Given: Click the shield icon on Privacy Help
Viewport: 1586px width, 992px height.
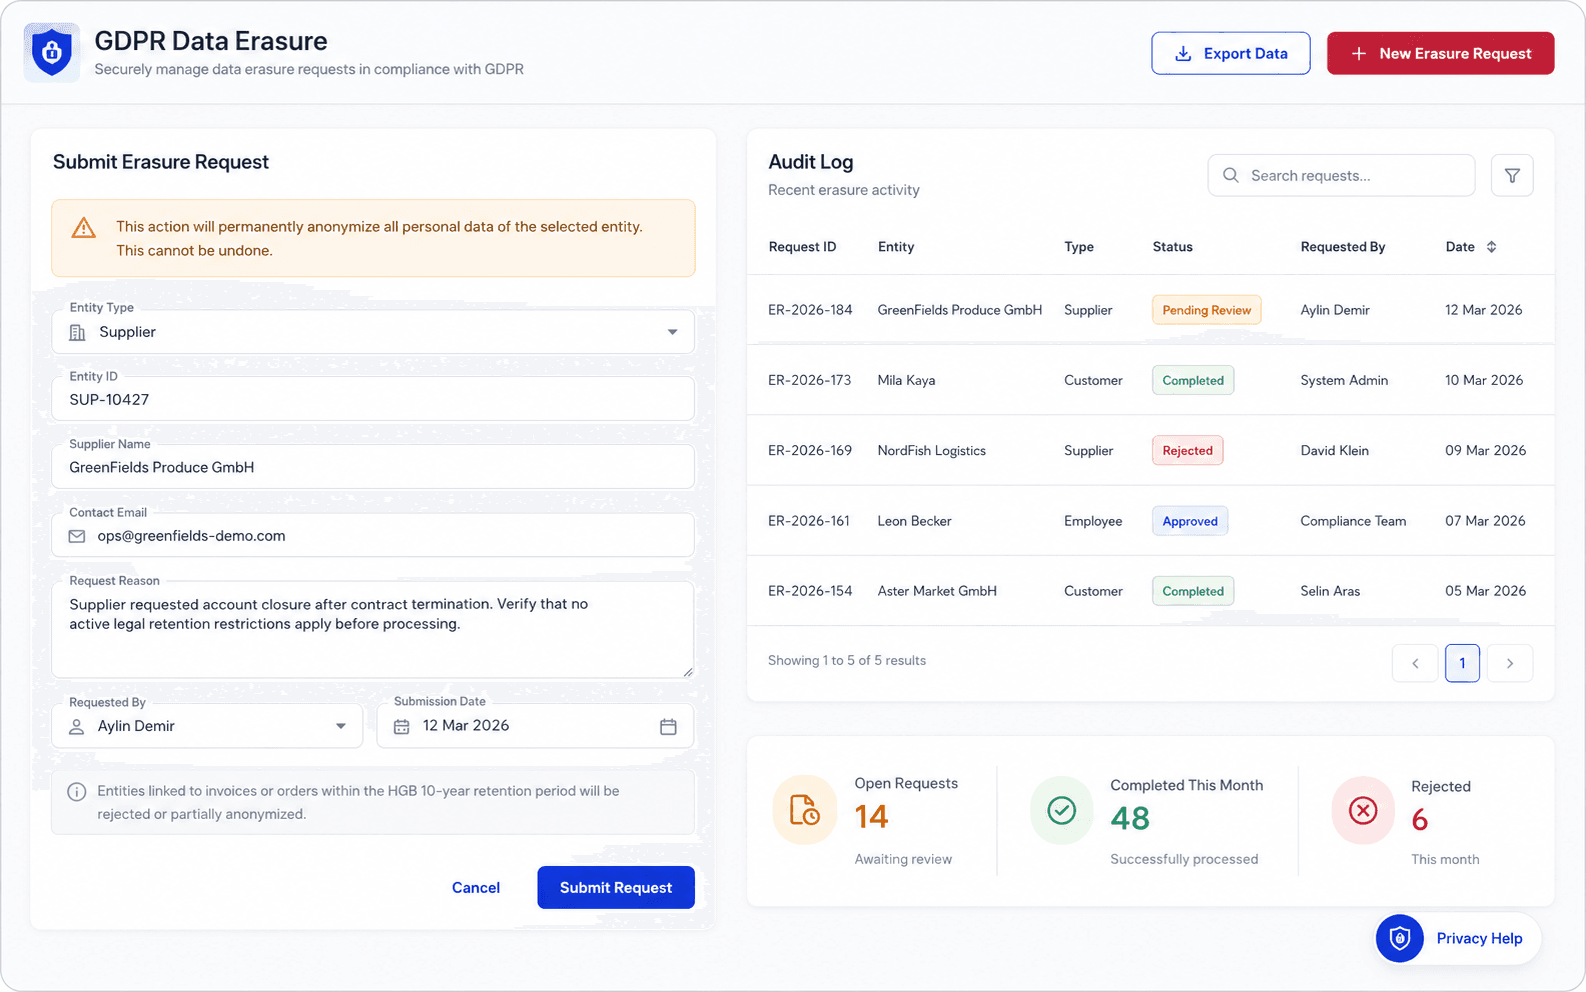Looking at the screenshot, I should (x=1400, y=938).
